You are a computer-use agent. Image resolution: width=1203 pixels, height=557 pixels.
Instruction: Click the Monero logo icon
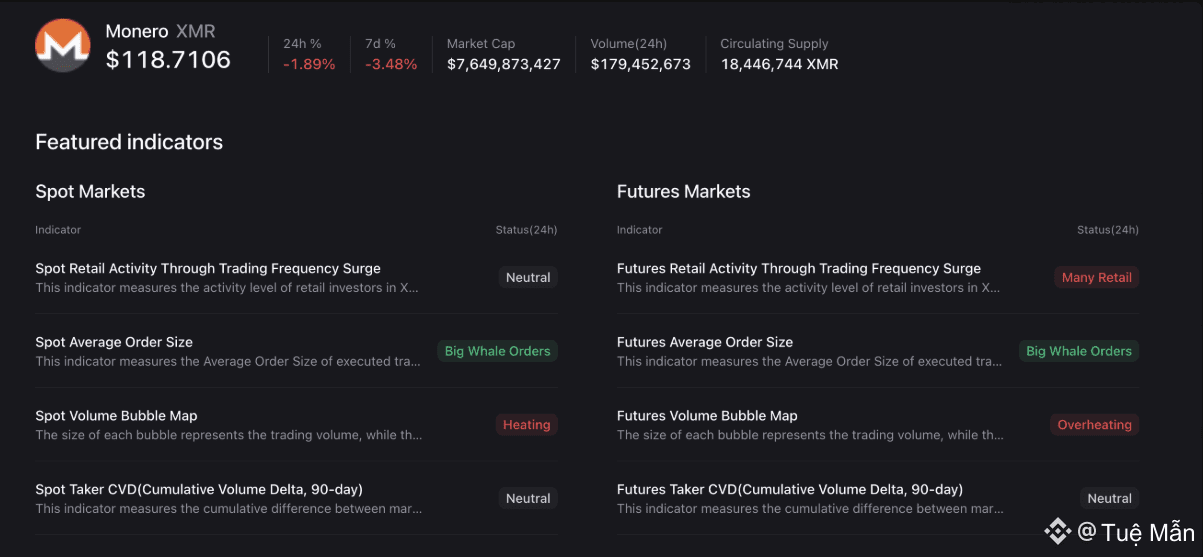[x=63, y=45]
